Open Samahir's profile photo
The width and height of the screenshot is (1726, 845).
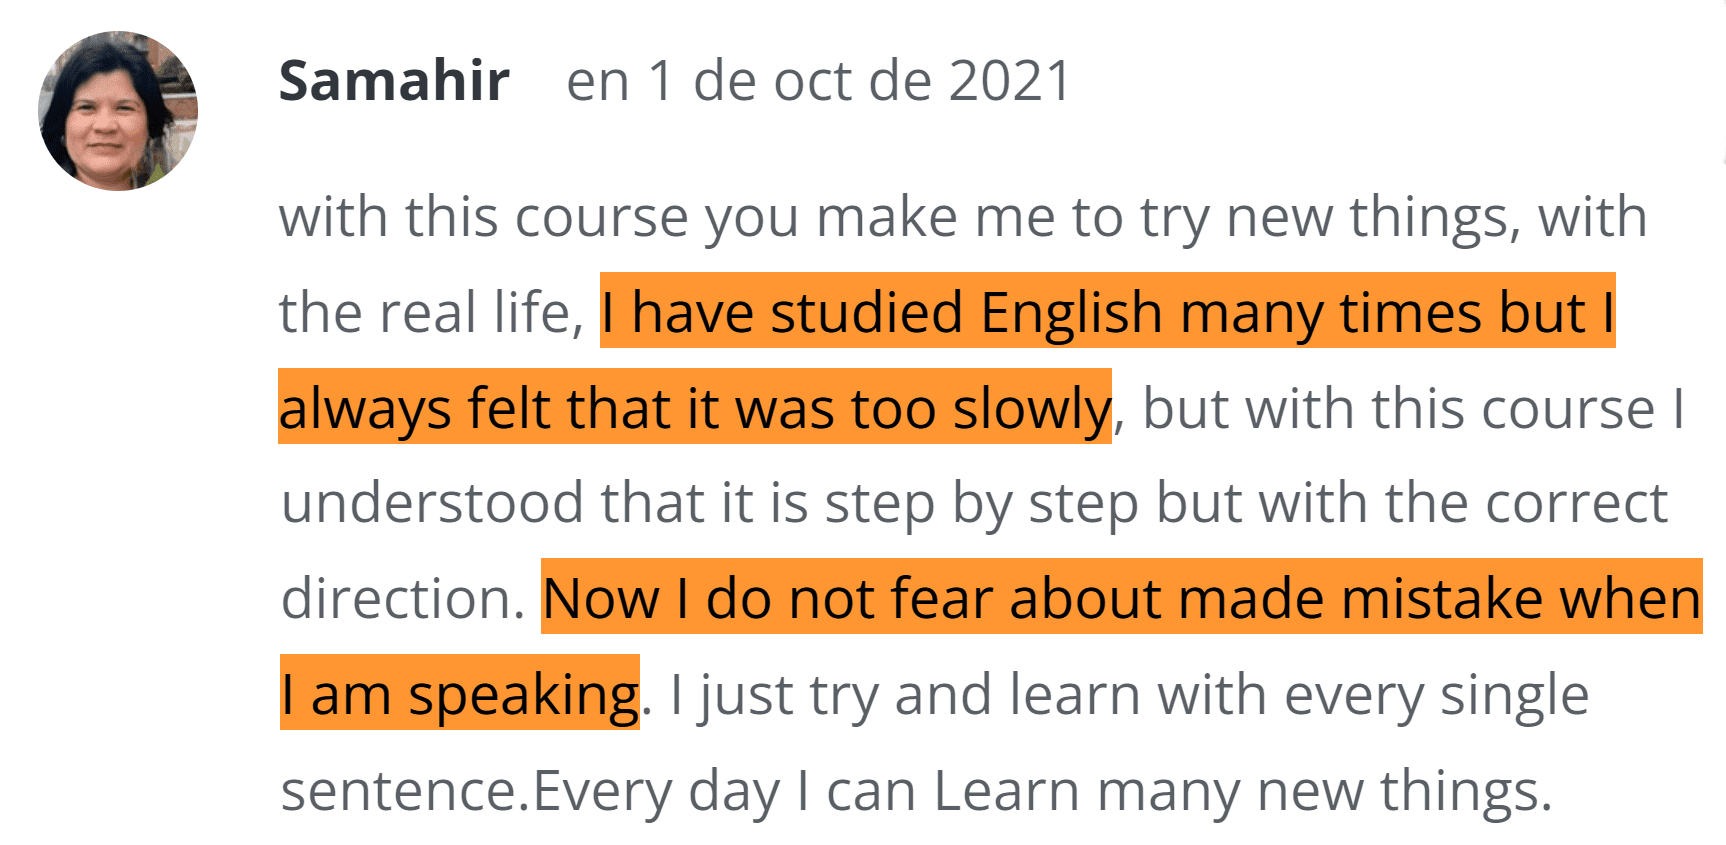coord(118,111)
